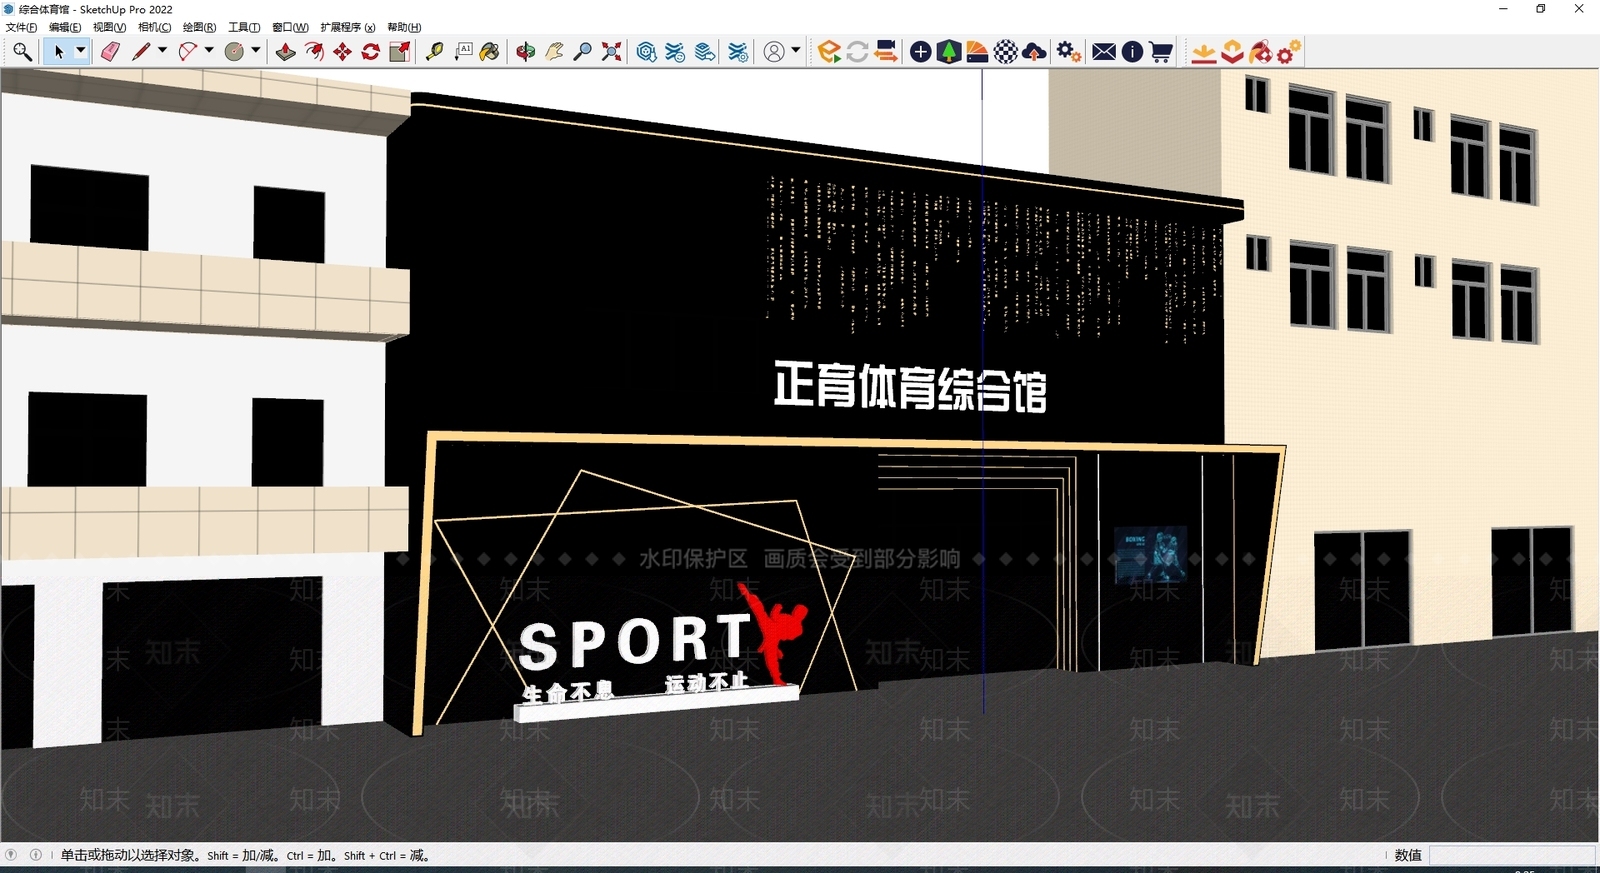Open the 相机(C) menu
The image size is (1600, 873).
[x=154, y=27]
